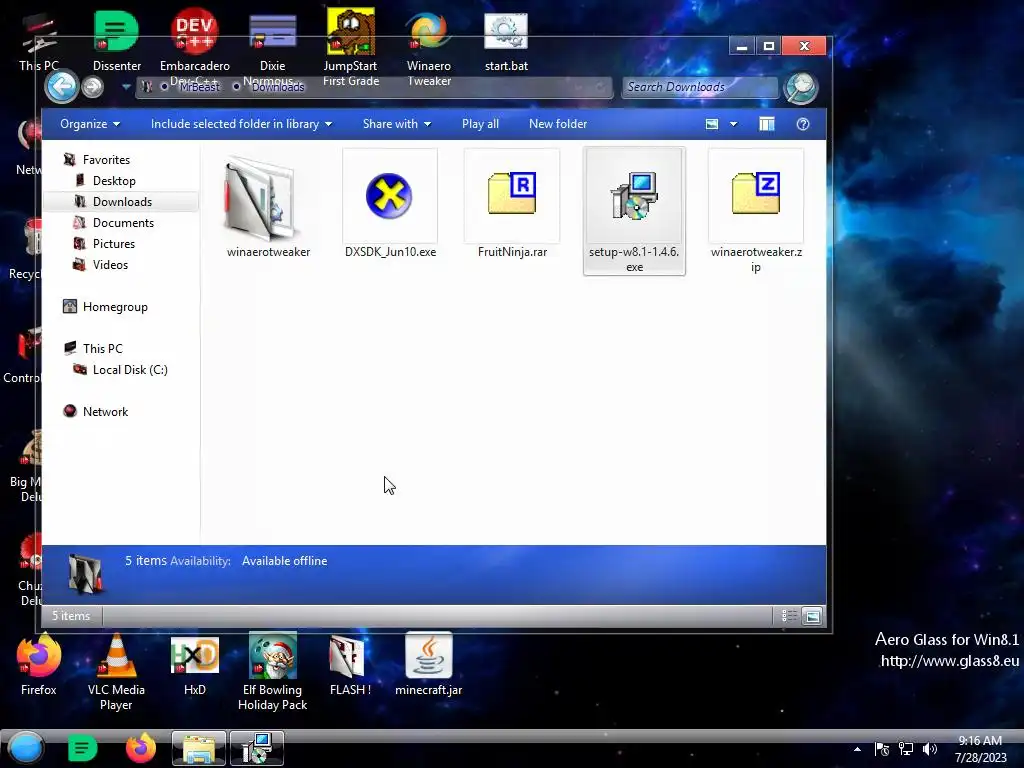The image size is (1024, 768).
Task: Select the minecraft.jar desktop icon
Action: pos(428,665)
